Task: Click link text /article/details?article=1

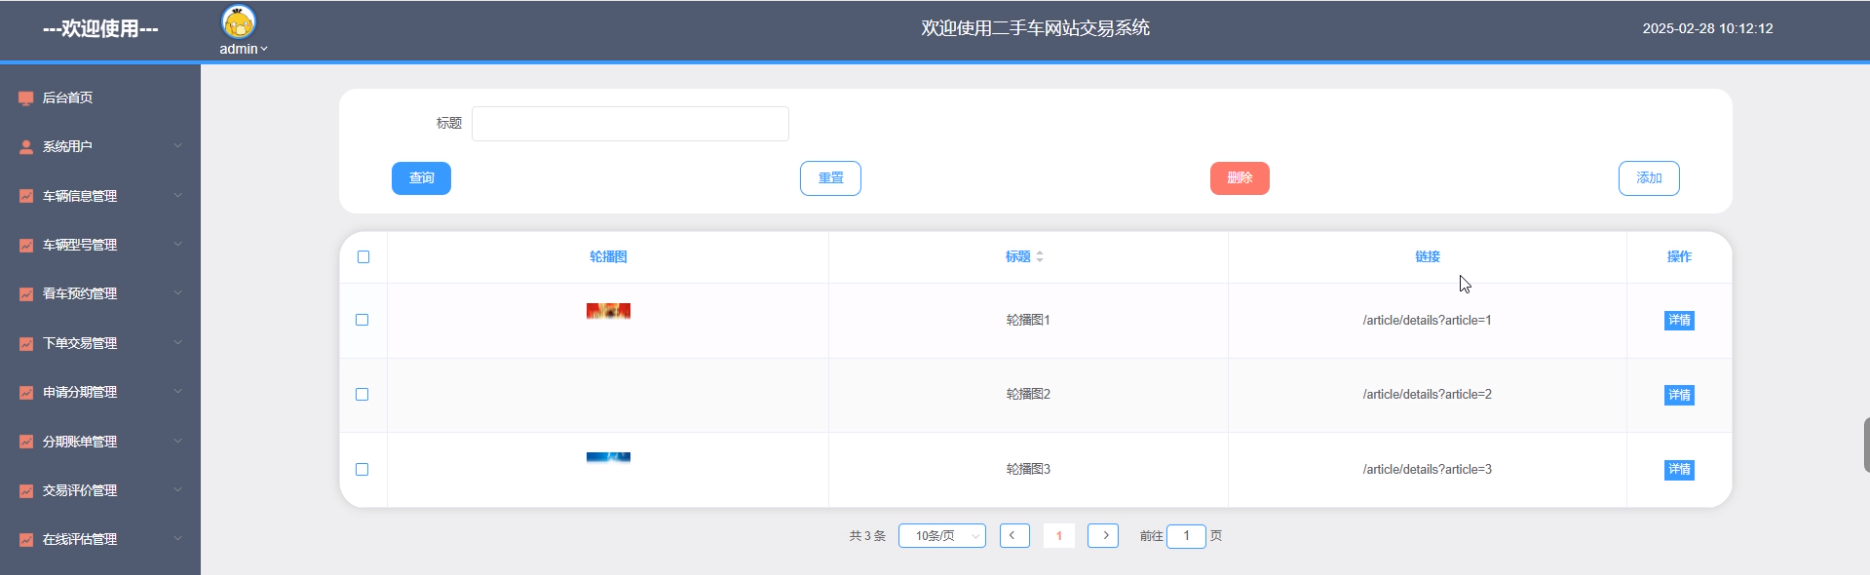Action: (x=1427, y=320)
